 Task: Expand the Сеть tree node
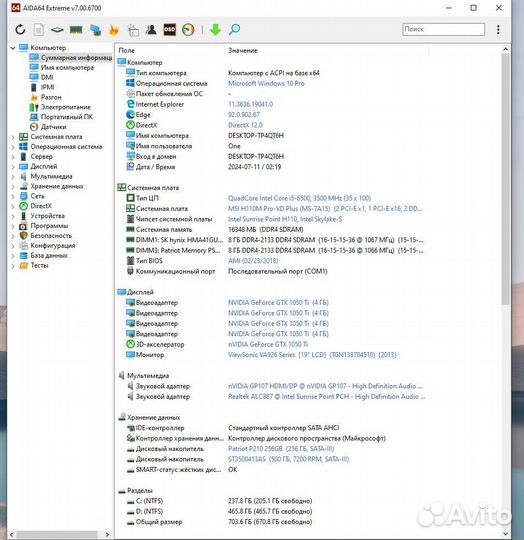point(13,197)
